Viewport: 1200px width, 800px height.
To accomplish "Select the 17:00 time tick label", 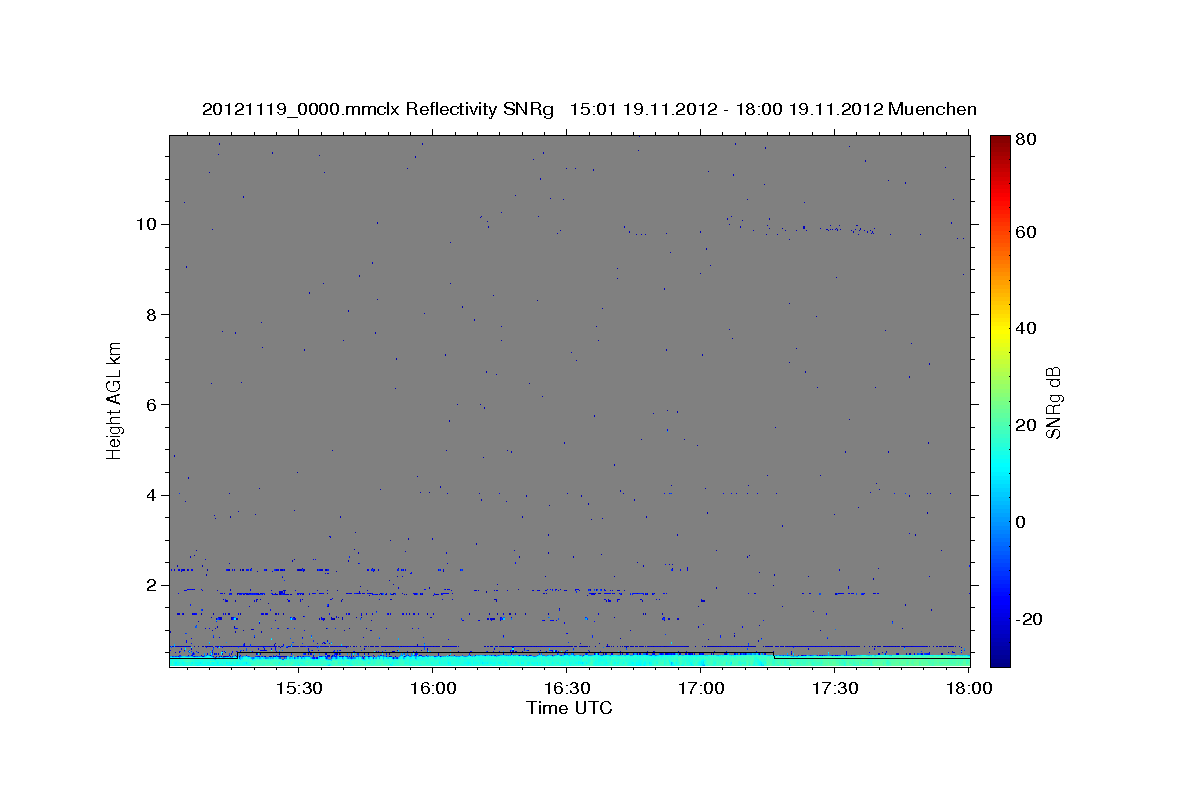I will (701, 689).
